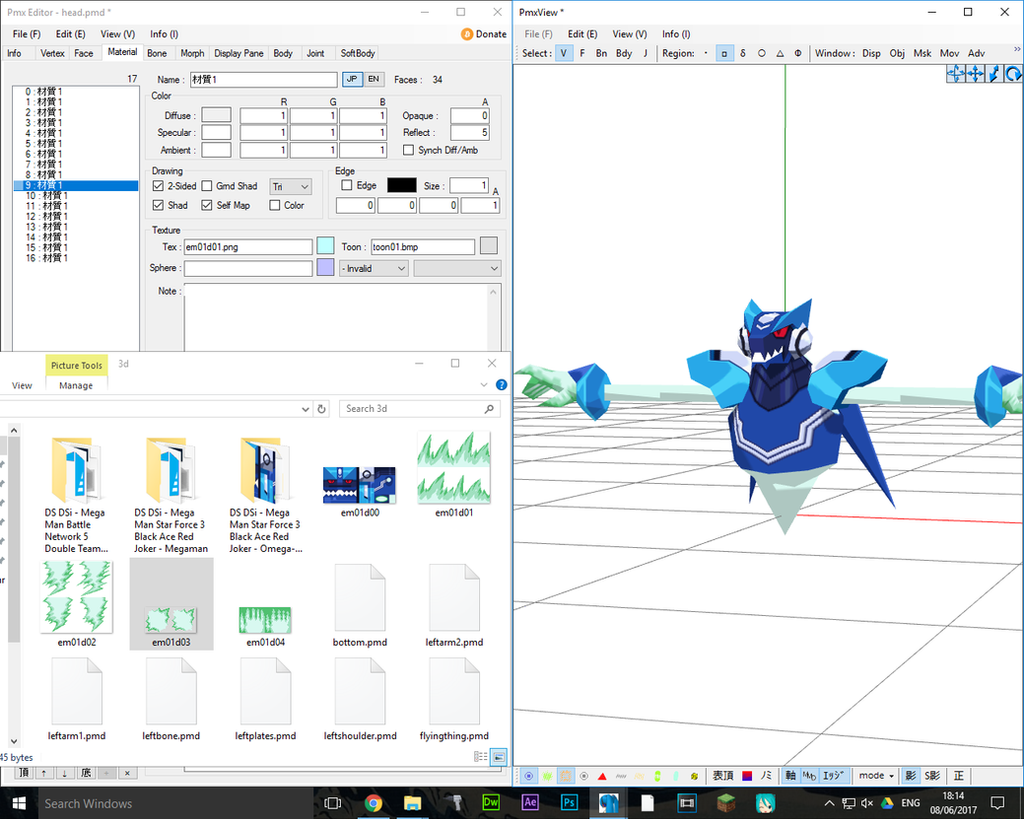Toggle the Self Map checkbox
1024x819 pixels.
coord(207,205)
